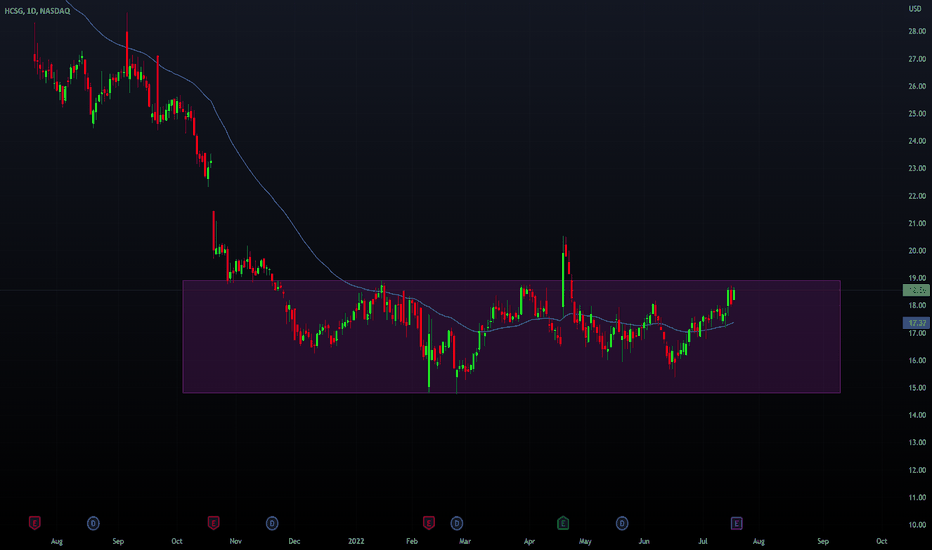
Task: Click the 10.00 price axis label
Action: click(x=917, y=525)
